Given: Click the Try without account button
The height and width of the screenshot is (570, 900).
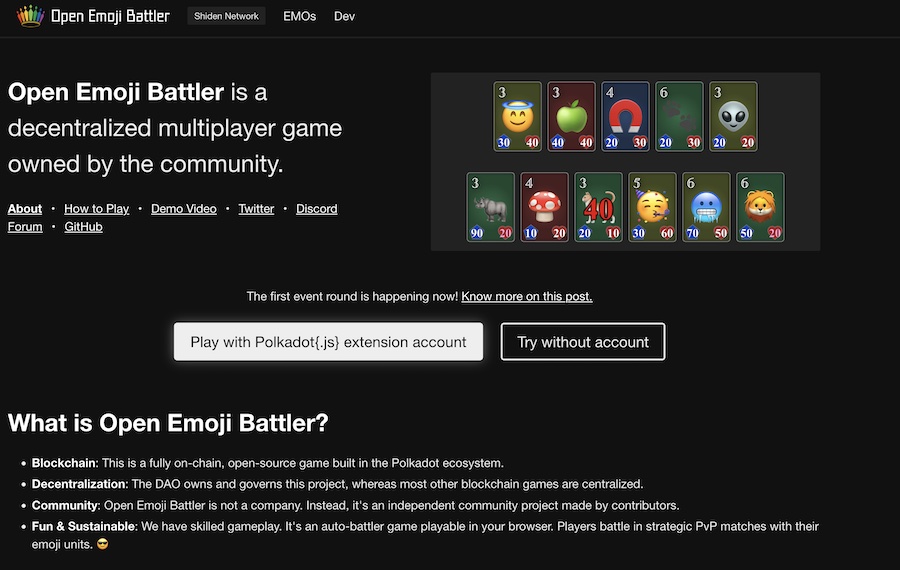Looking at the screenshot, I should [x=583, y=342].
